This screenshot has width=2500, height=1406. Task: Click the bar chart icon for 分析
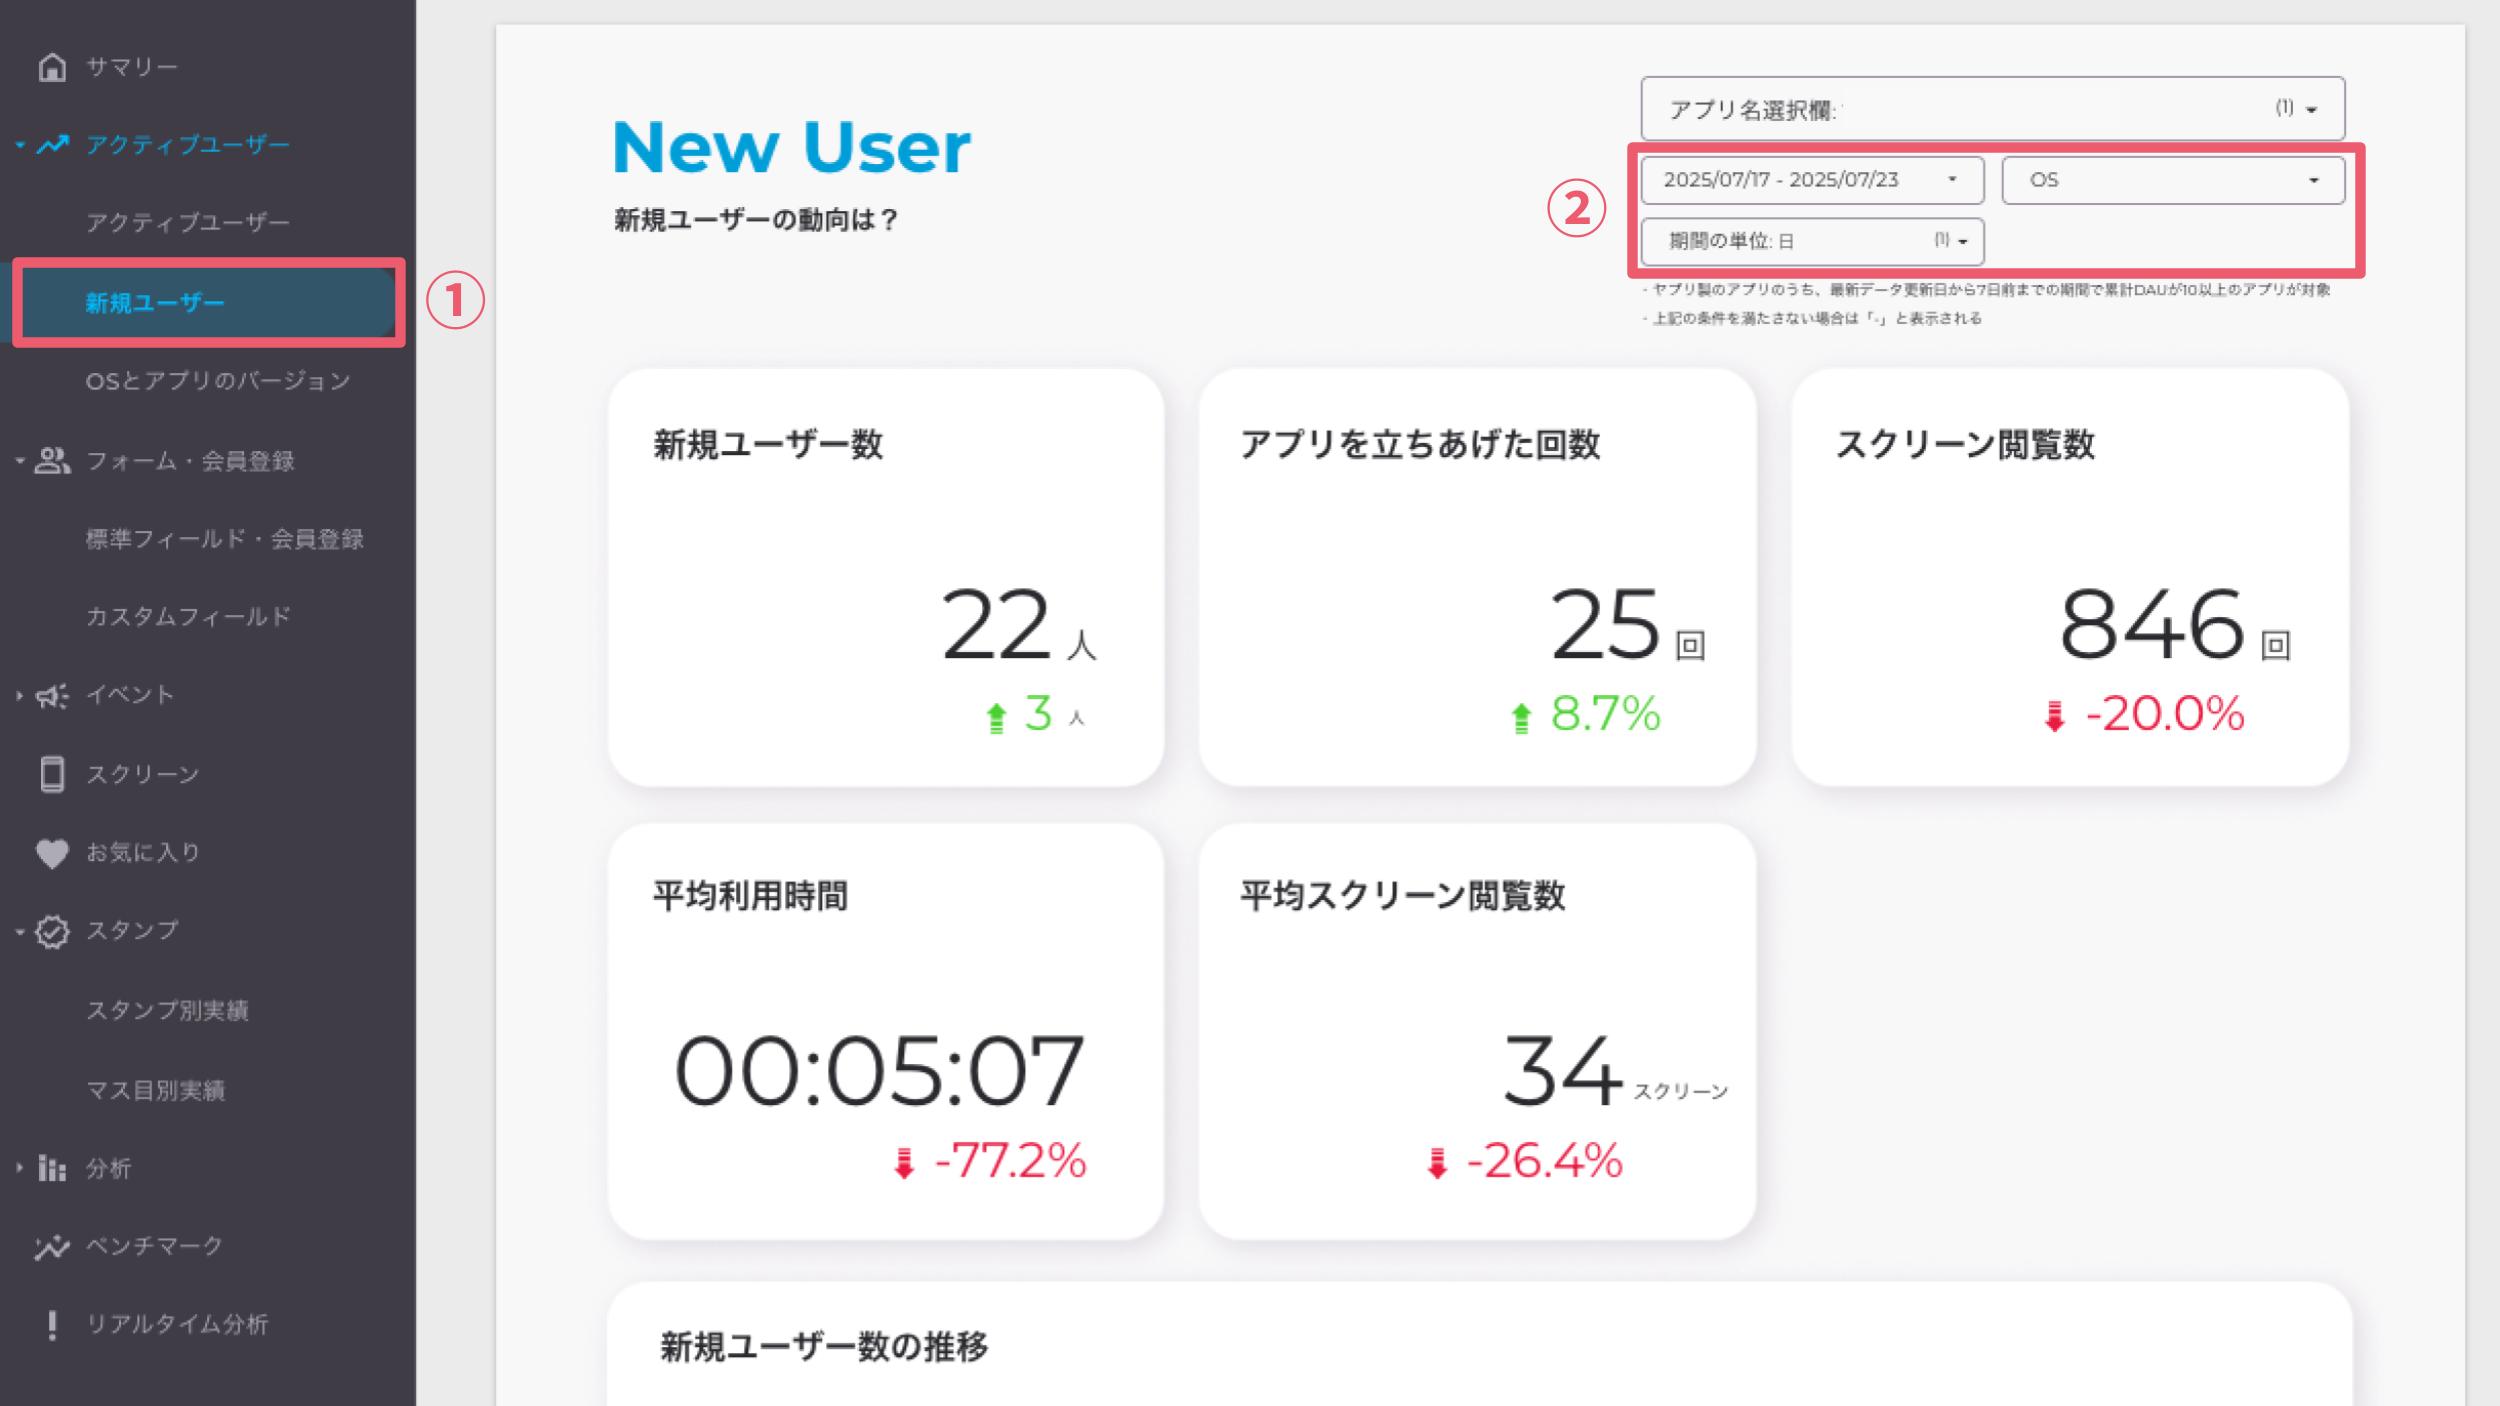click(52, 1168)
